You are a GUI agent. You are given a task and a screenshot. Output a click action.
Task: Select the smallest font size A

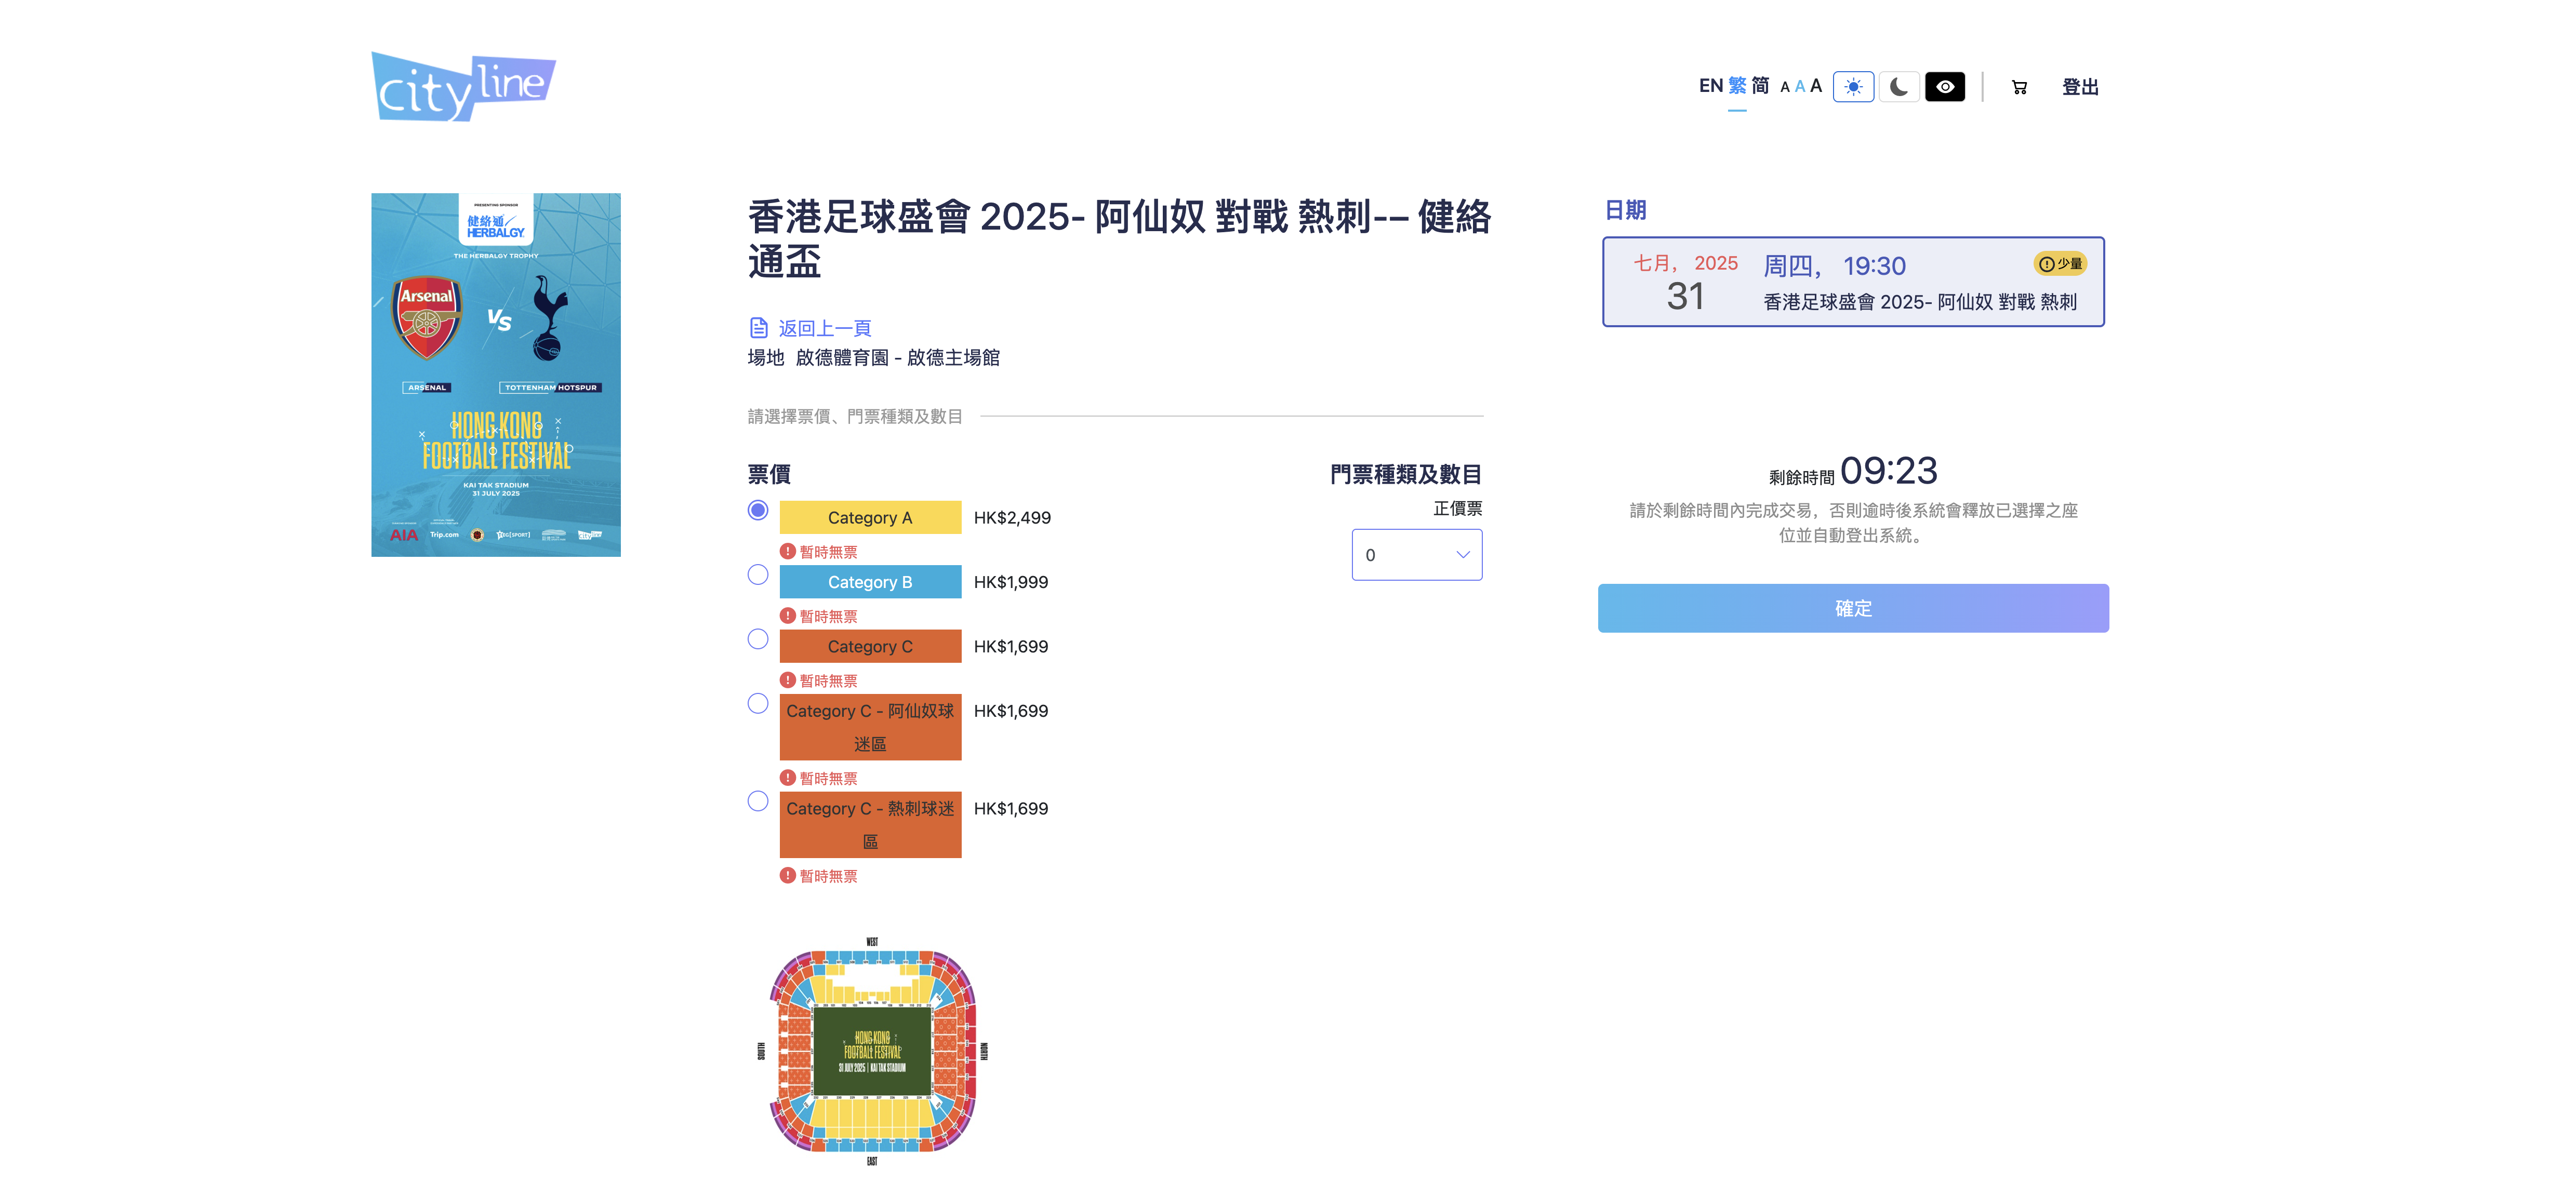1784,88
